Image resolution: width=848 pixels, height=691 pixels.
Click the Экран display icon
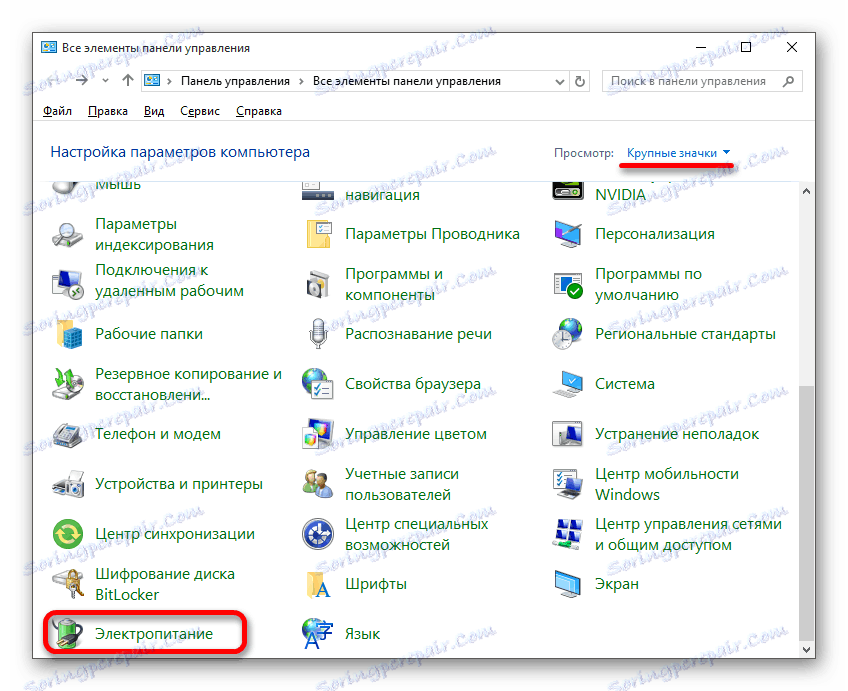click(x=567, y=584)
